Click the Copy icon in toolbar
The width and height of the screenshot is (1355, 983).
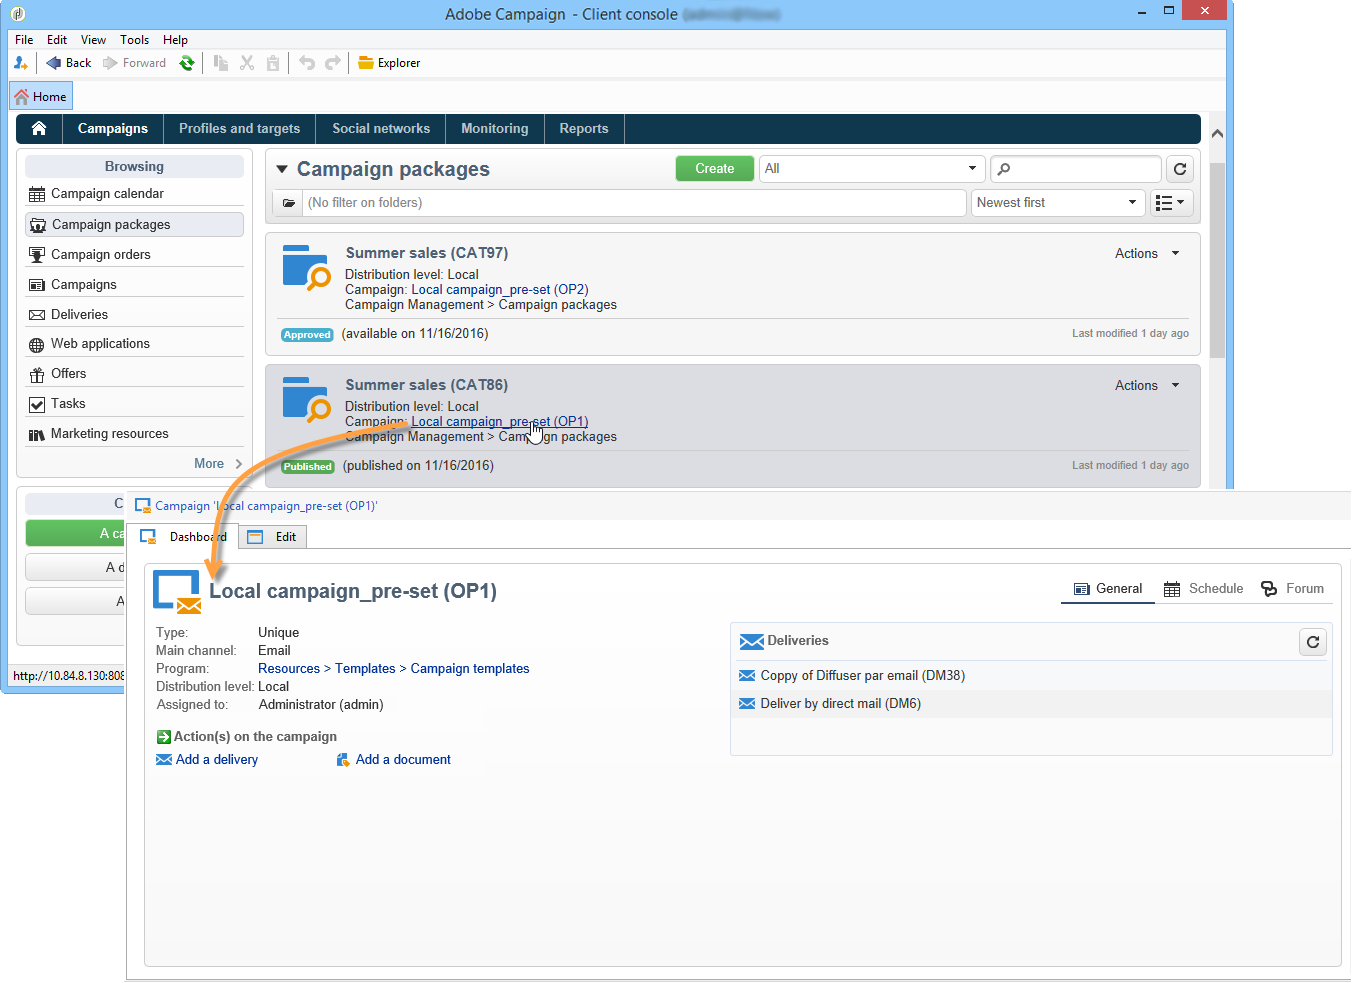pyautogui.click(x=221, y=63)
